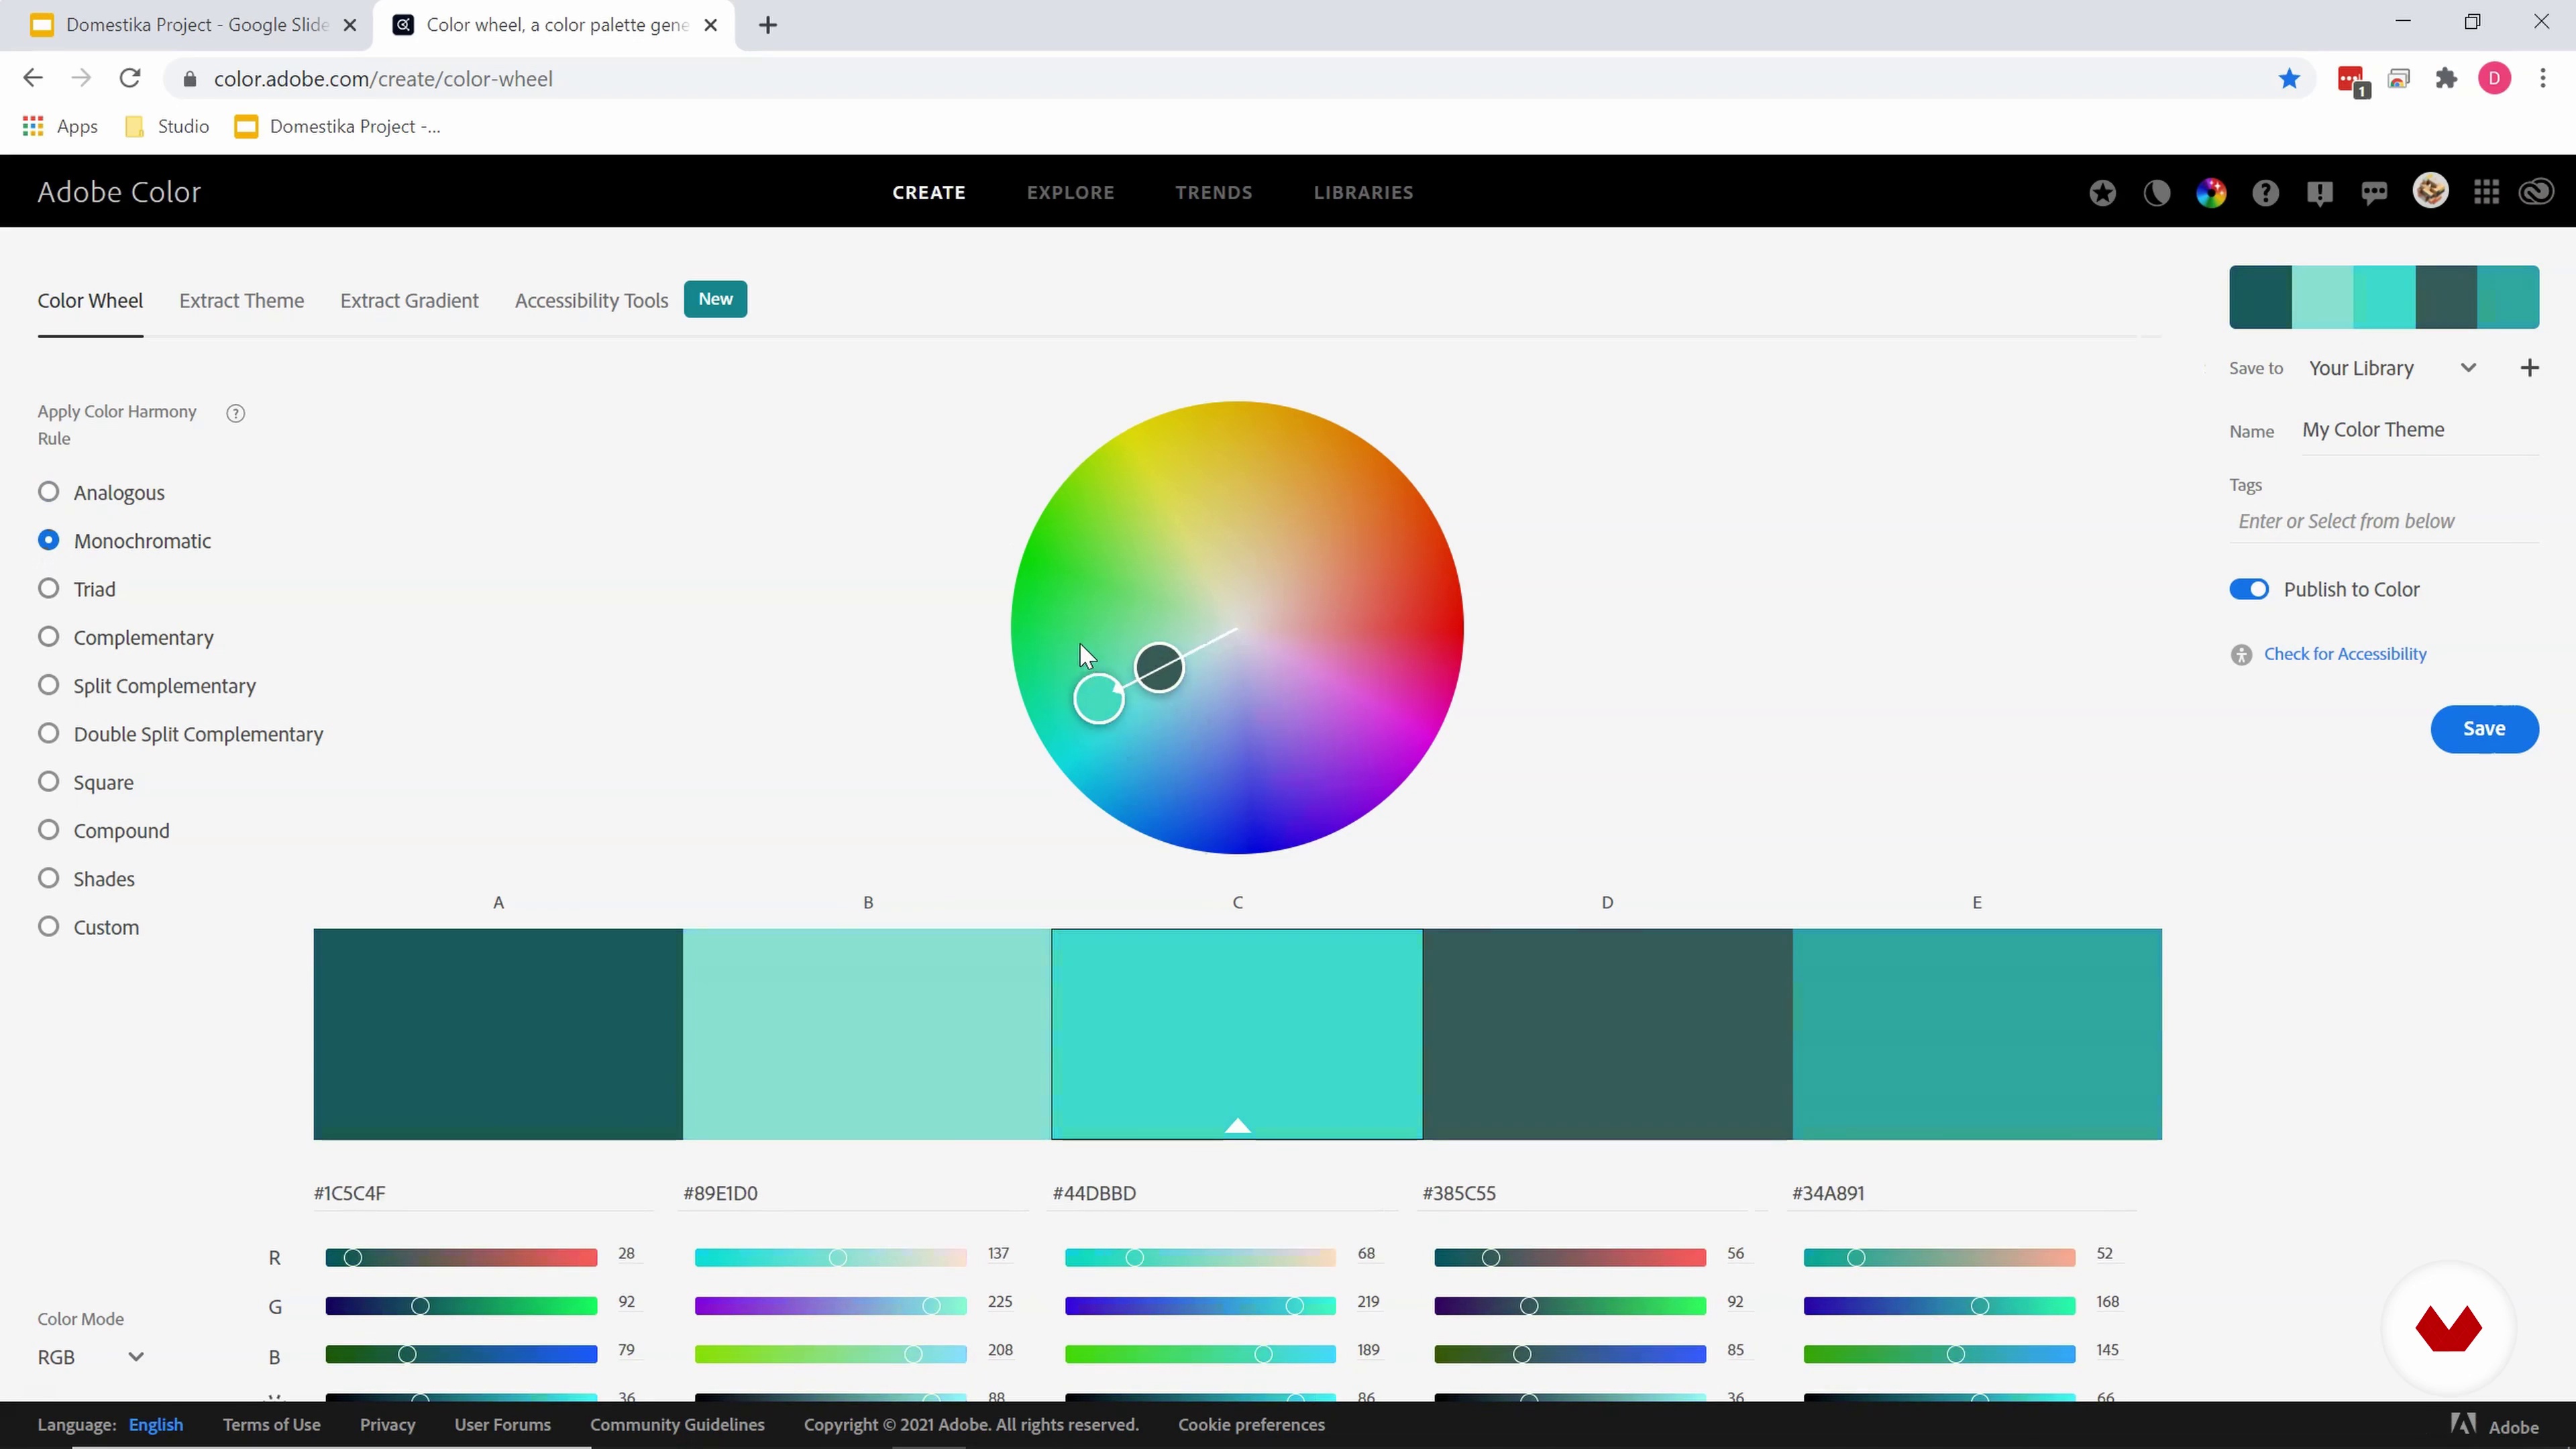2576x1449 pixels.
Task: Select color swatch A dark teal
Action: [498, 1034]
